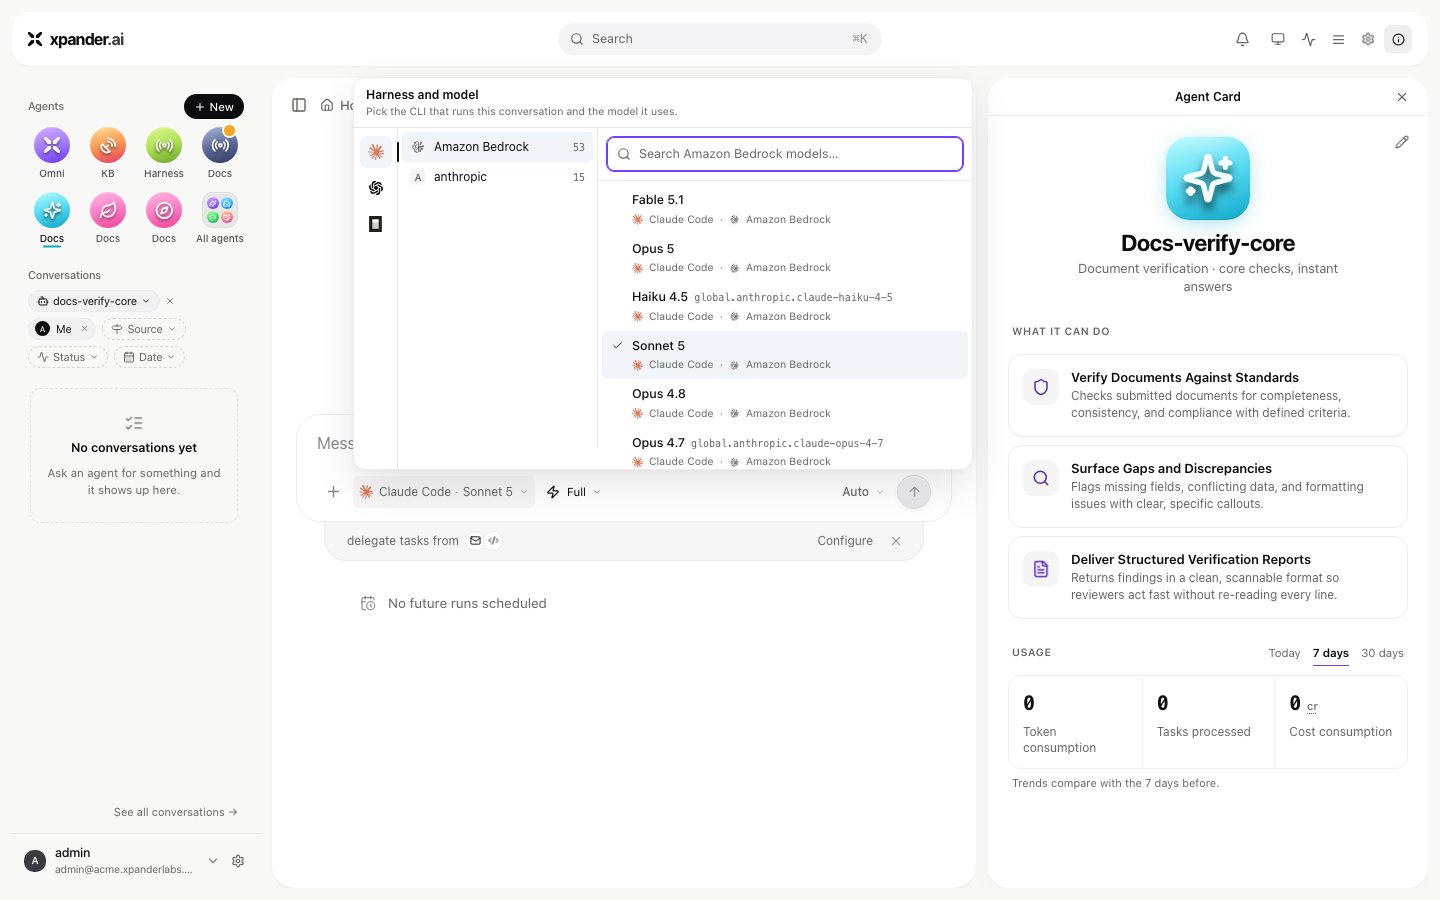
Task: Remove the Me filter chip
Action: coord(84,329)
